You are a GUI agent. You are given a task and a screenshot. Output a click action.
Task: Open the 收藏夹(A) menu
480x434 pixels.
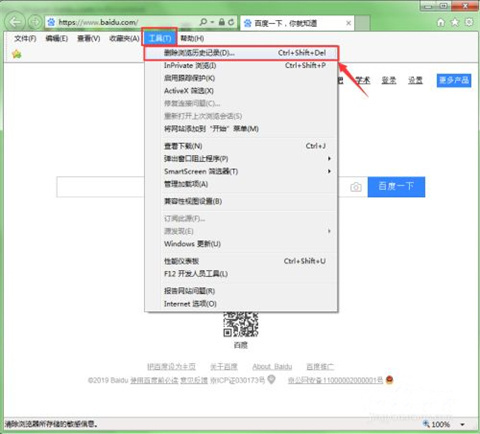(124, 38)
